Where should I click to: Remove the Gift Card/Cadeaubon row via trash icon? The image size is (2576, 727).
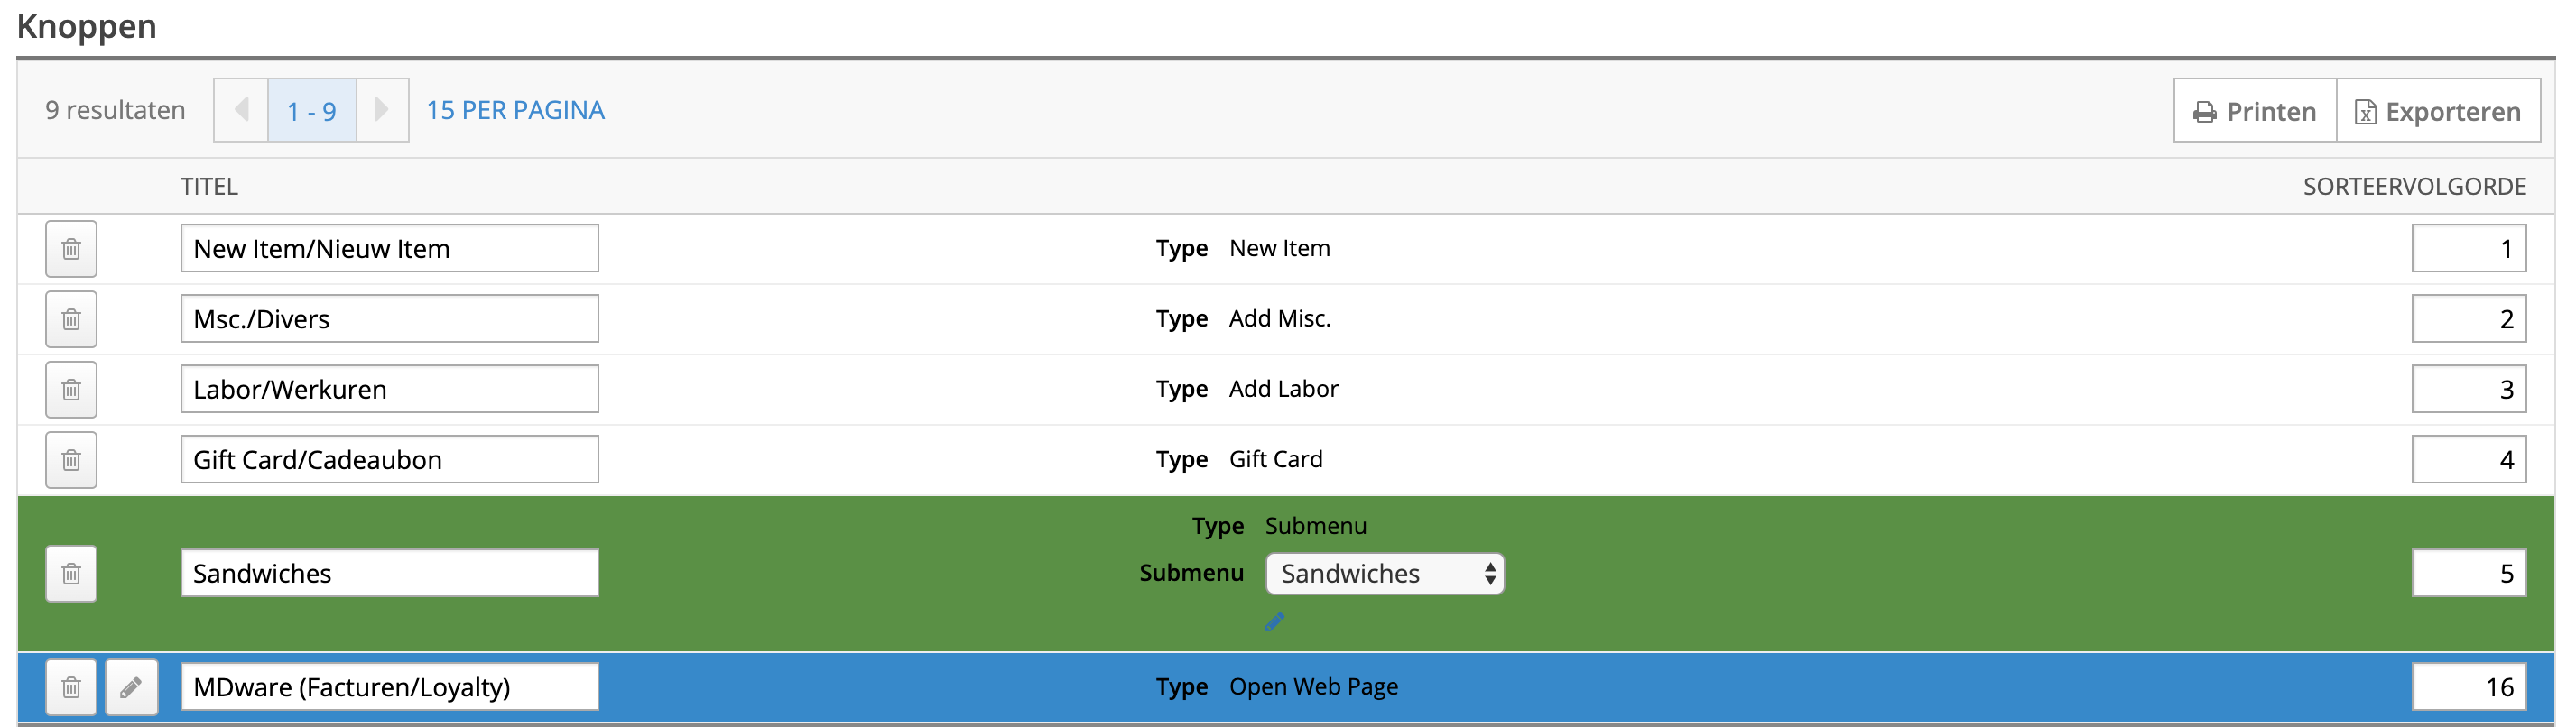coord(71,460)
